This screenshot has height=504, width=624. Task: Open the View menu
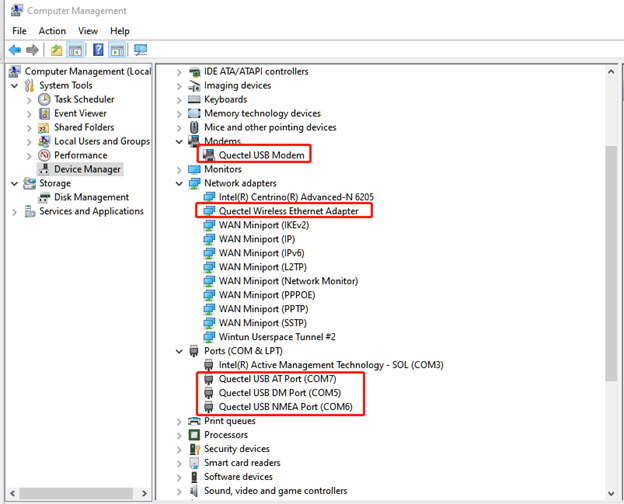click(88, 31)
